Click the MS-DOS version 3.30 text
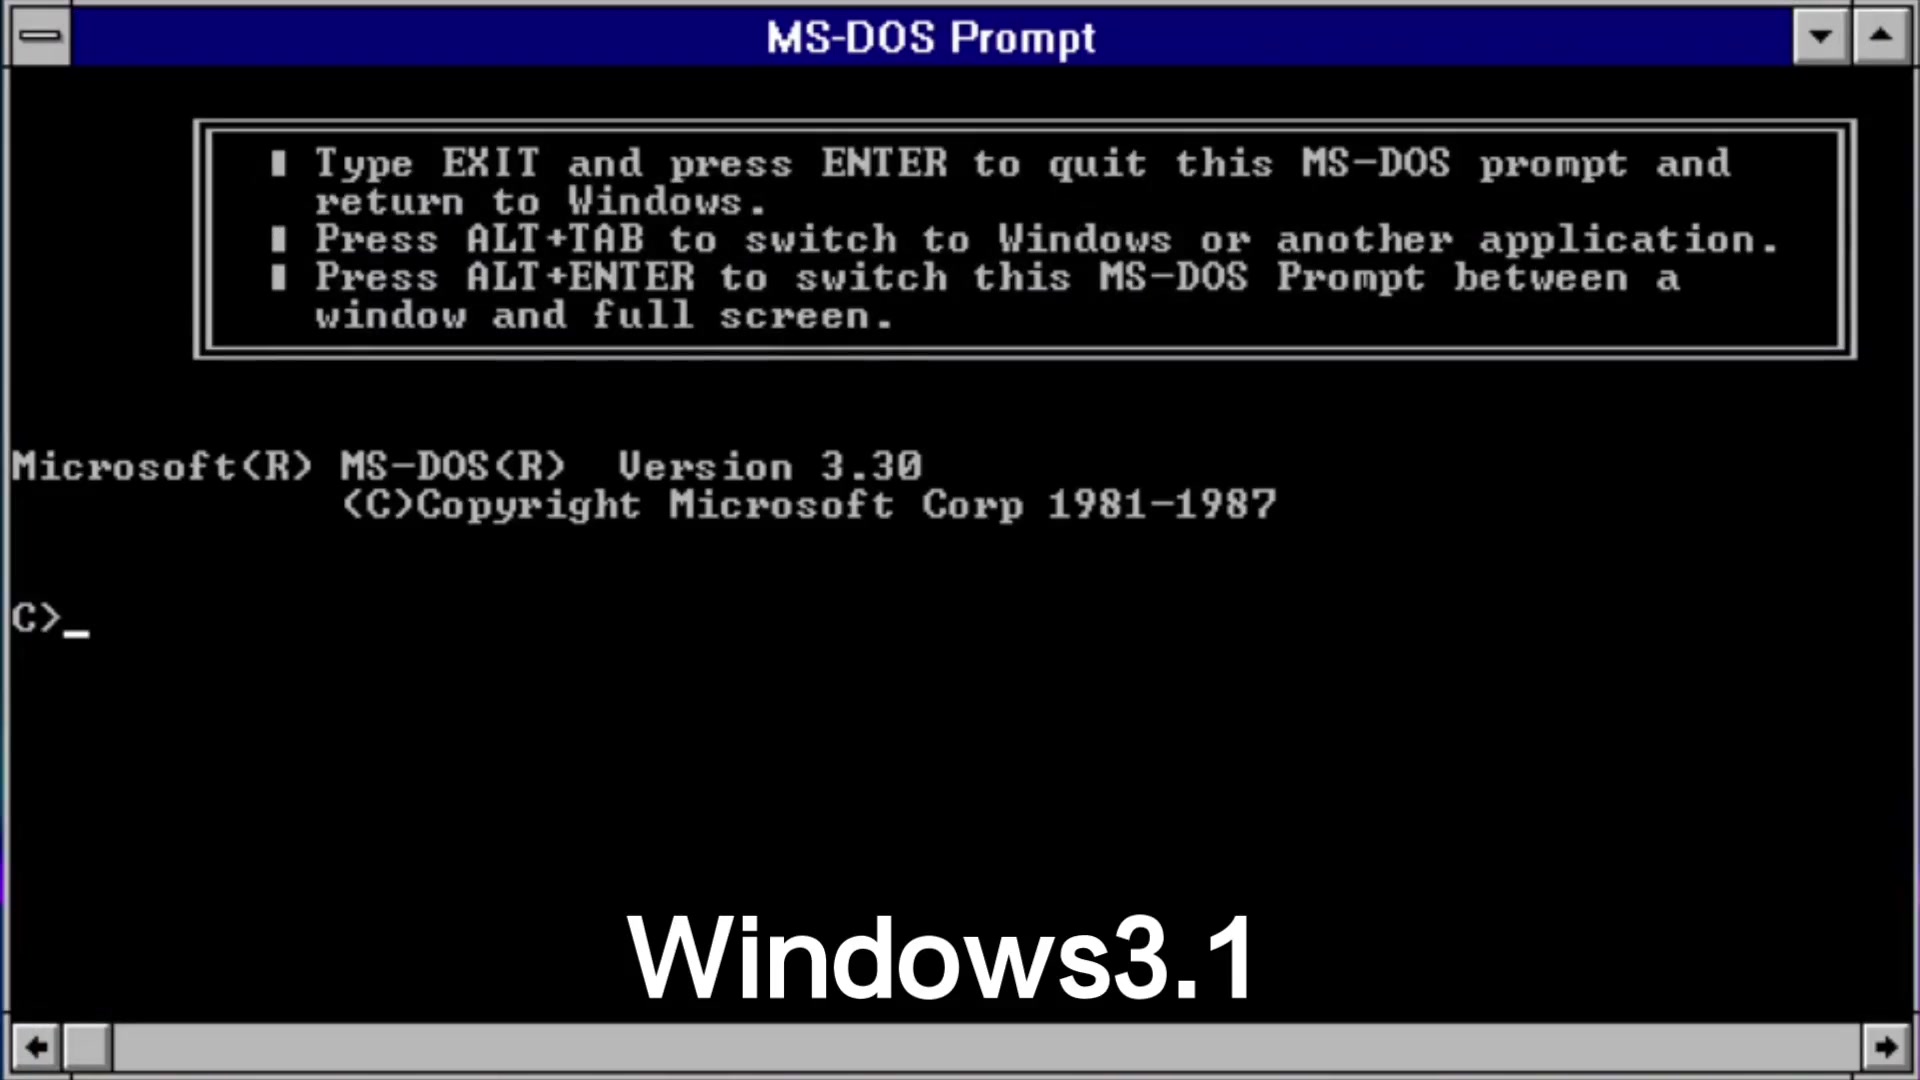The width and height of the screenshot is (1920, 1080). [468, 465]
